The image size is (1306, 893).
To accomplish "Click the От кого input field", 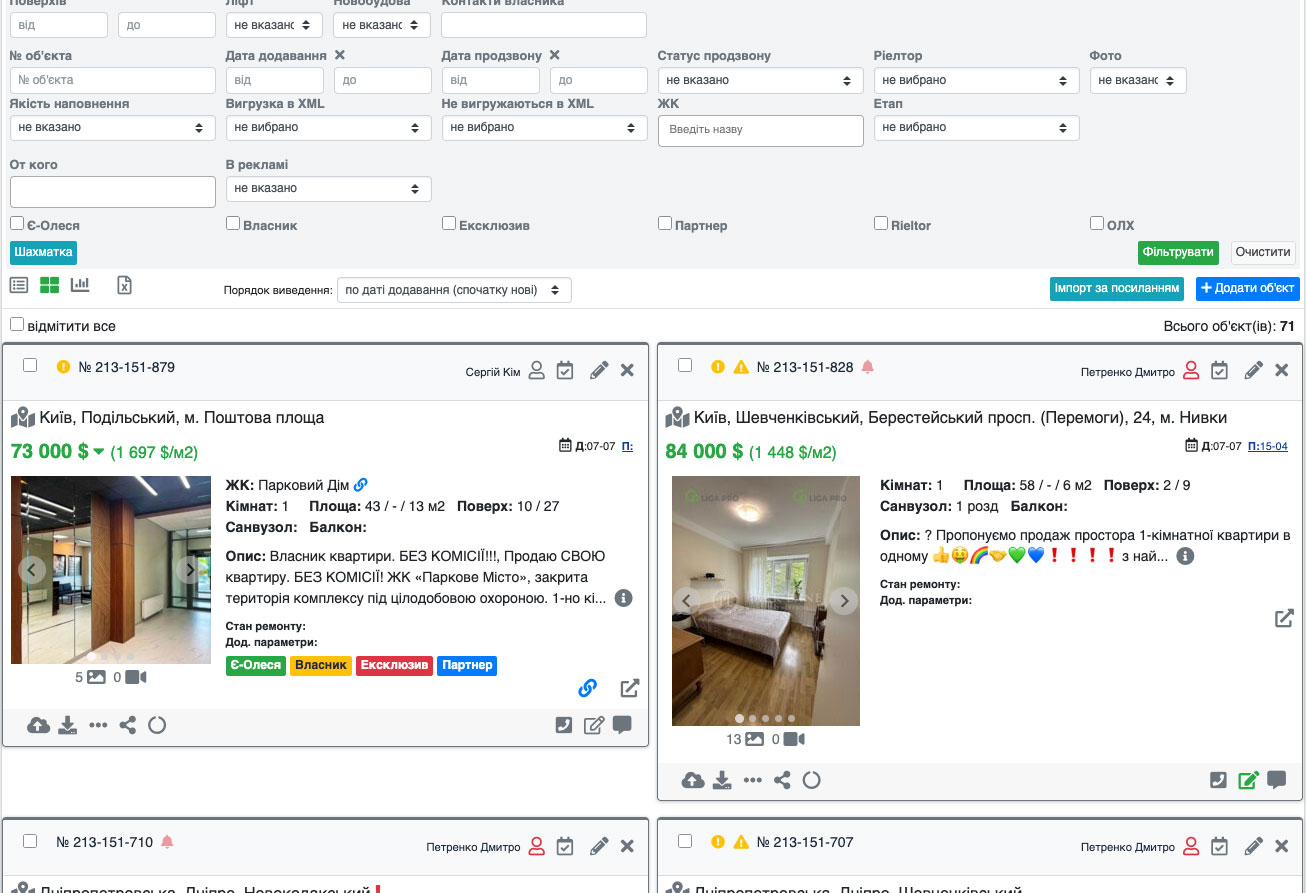I will pos(113,192).
